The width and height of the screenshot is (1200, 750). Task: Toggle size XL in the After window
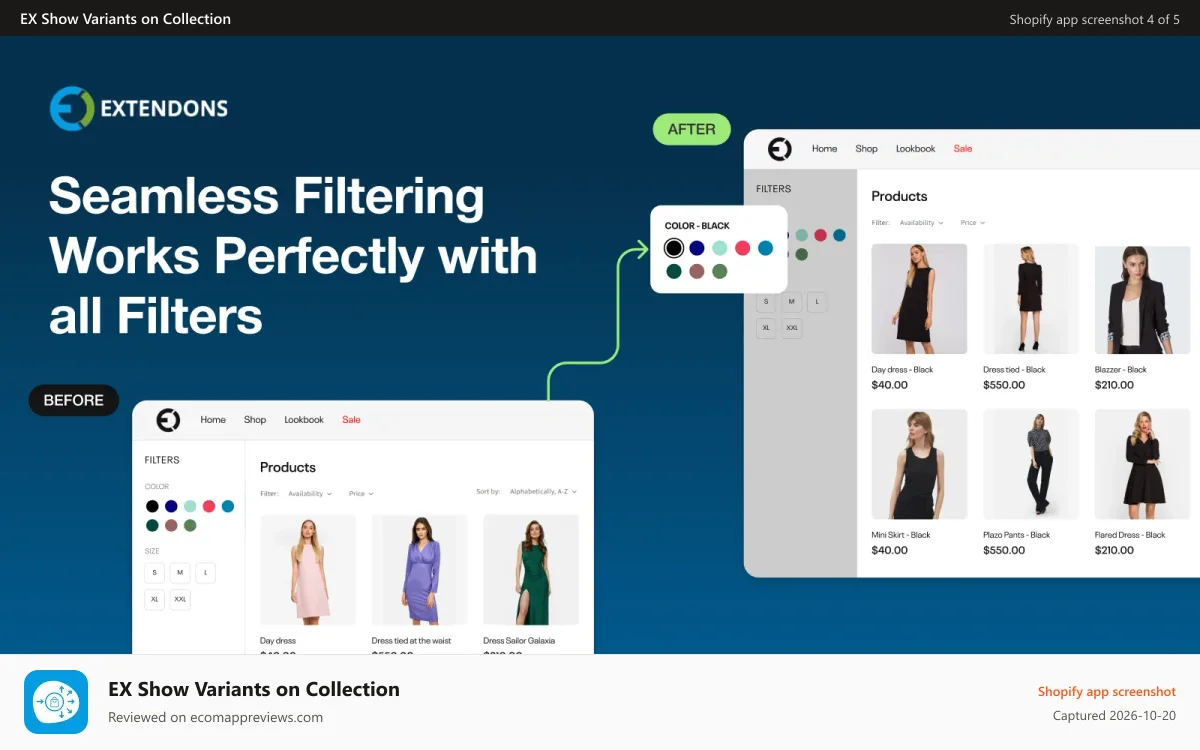click(766, 328)
